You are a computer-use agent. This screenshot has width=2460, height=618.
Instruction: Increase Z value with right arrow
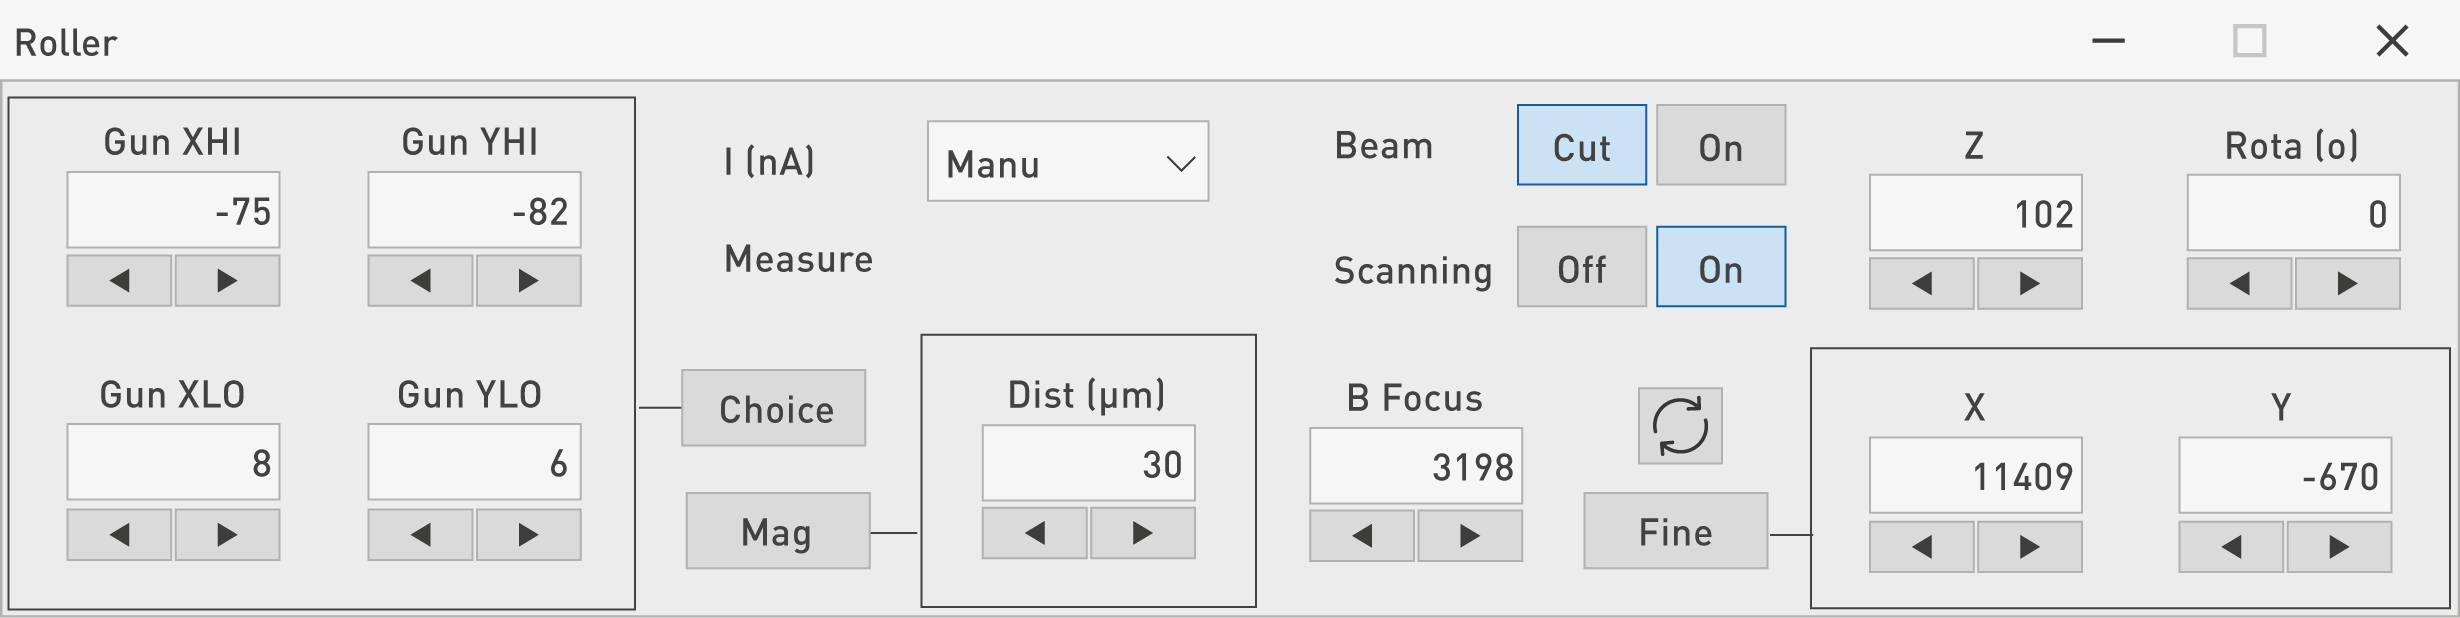tap(2029, 284)
